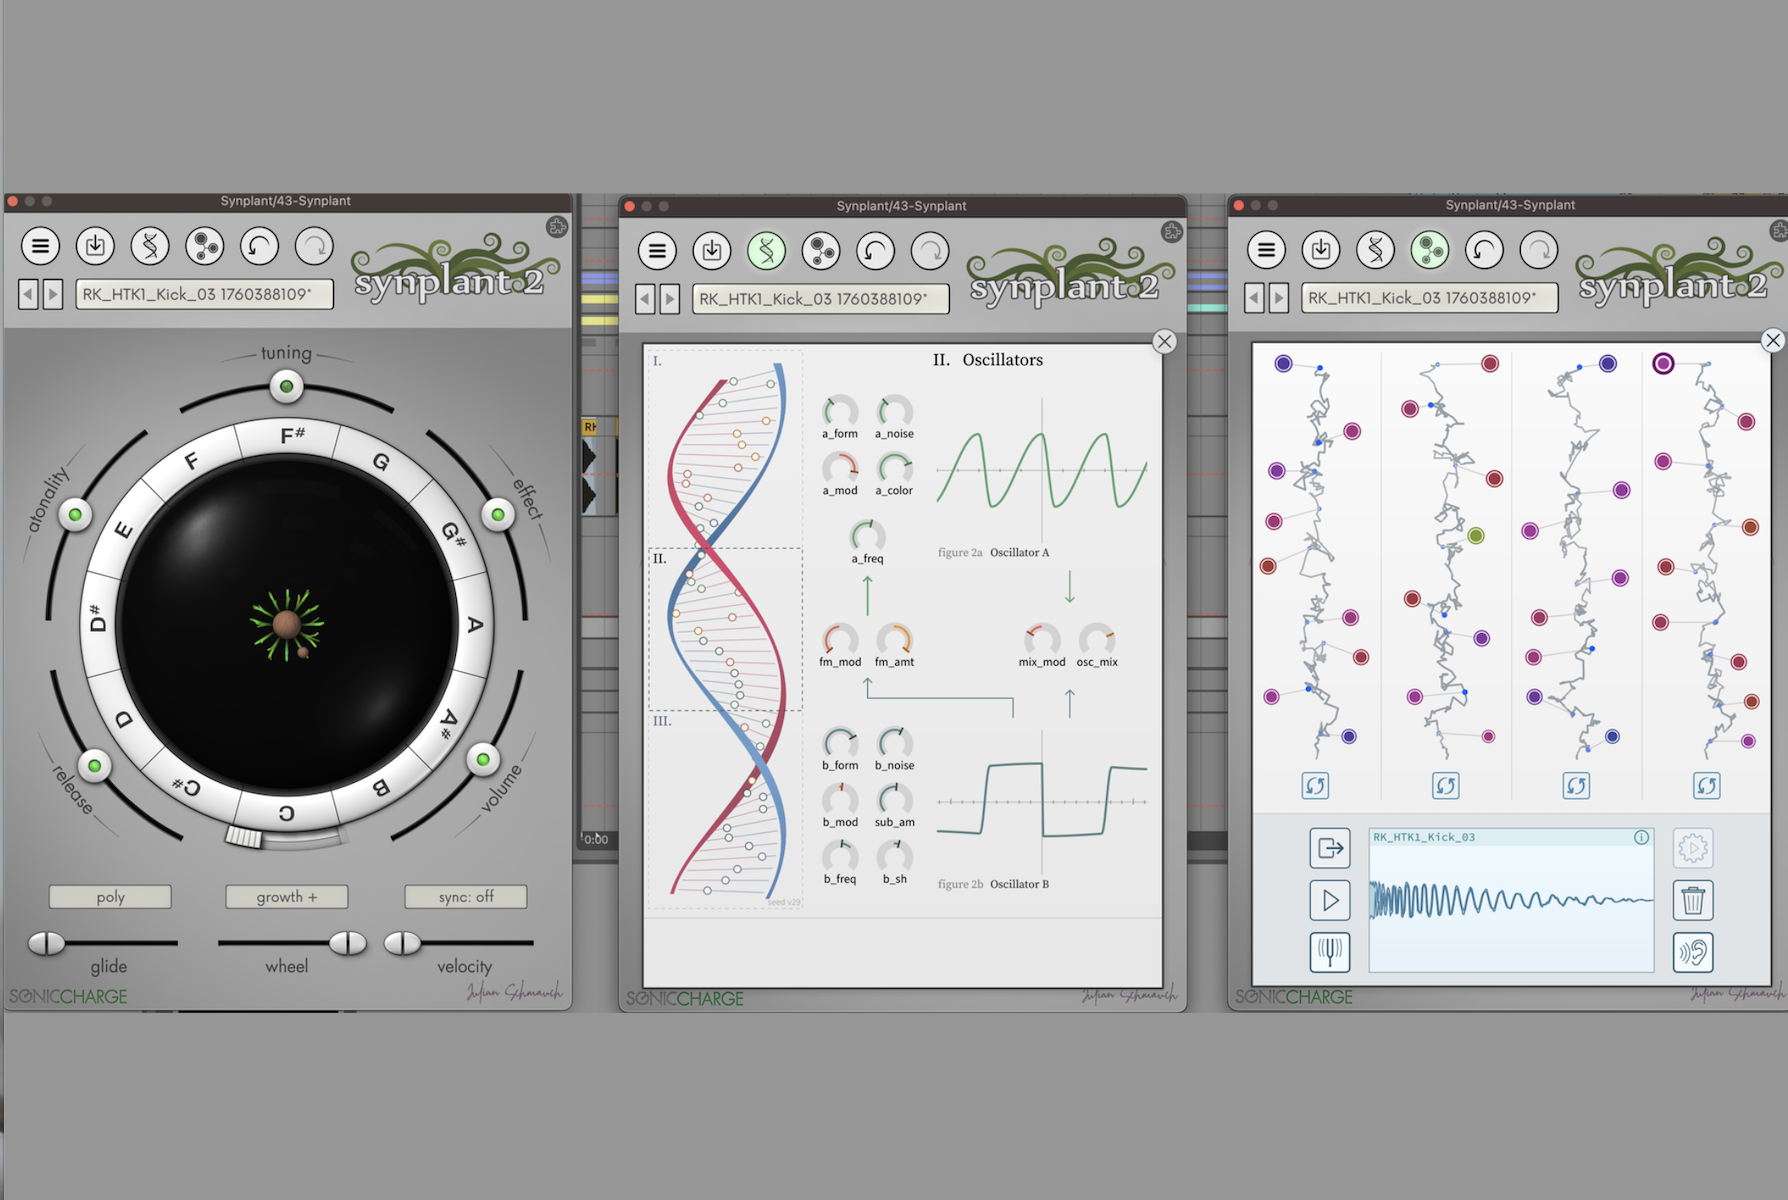Open DNA editor icon in left Synplant window
The width and height of the screenshot is (1788, 1200).
click(150, 246)
